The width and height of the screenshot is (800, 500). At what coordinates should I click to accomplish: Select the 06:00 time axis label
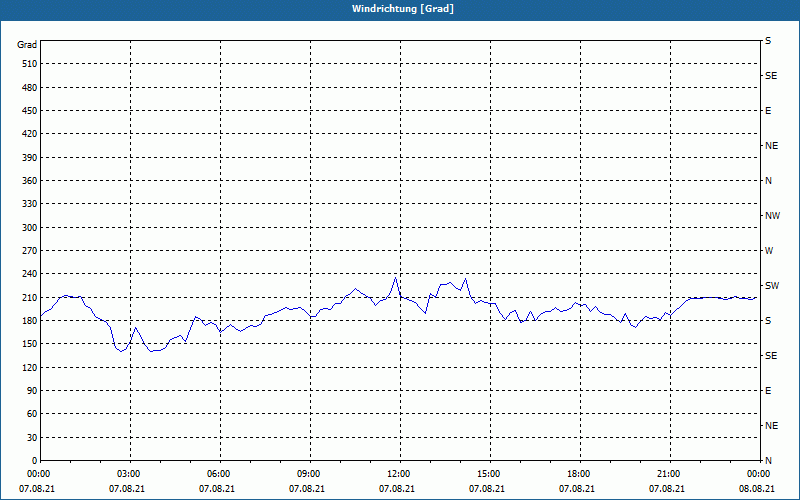(x=219, y=474)
